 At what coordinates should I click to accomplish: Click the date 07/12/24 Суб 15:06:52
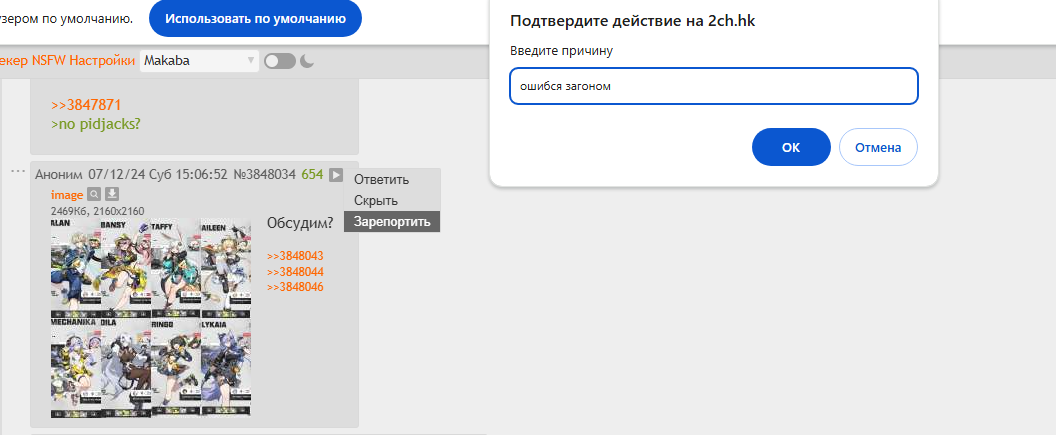[x=157, y=175]
